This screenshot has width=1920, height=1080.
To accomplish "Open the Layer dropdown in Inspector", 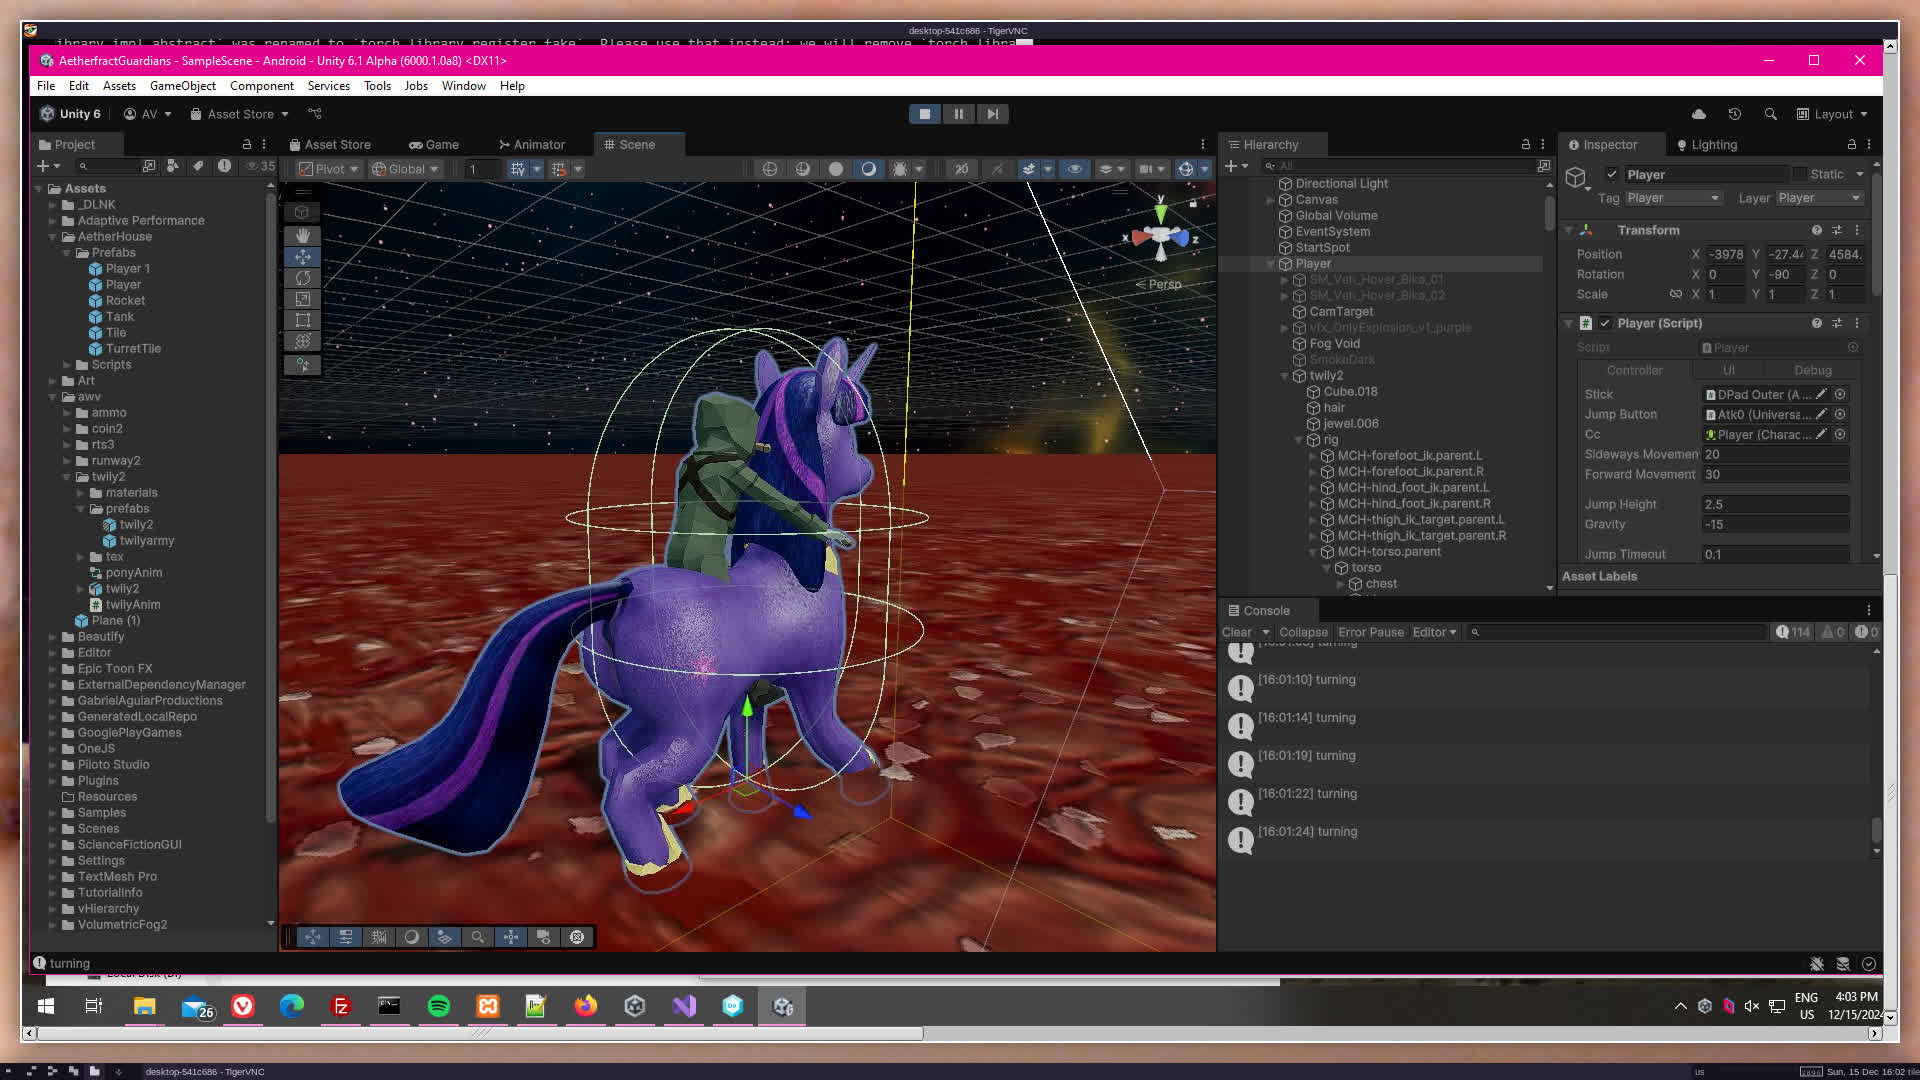I will [1818, 198].
